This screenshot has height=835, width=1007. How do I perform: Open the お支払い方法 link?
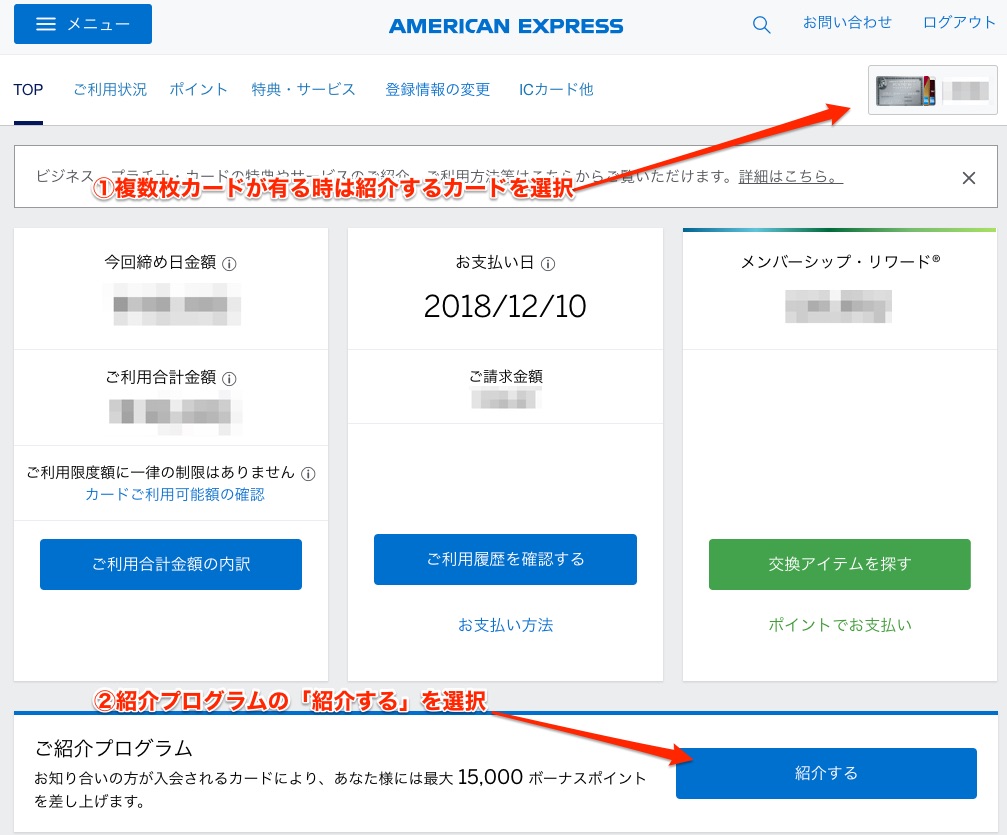point(505,625)
